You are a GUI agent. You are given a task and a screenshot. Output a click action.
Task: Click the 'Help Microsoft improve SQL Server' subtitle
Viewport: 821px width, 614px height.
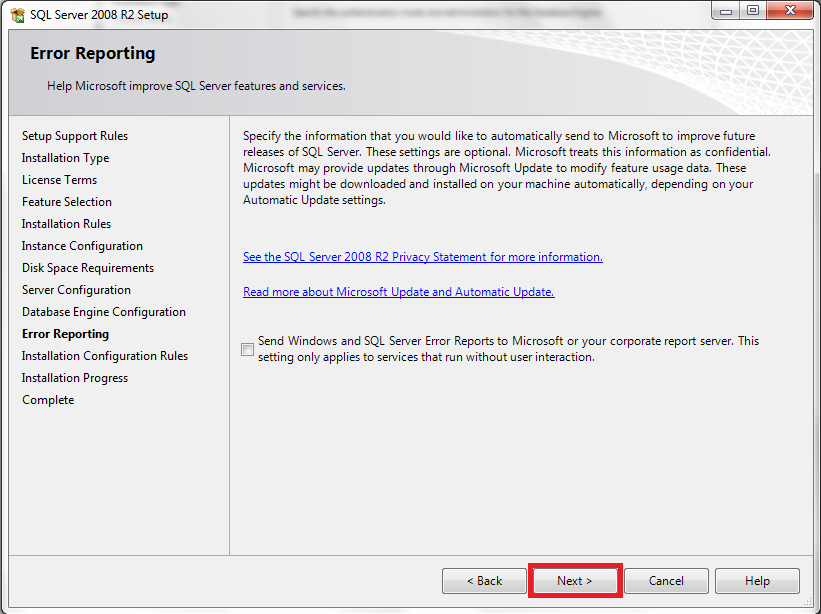pyautogui.click(x=196, y=86)
